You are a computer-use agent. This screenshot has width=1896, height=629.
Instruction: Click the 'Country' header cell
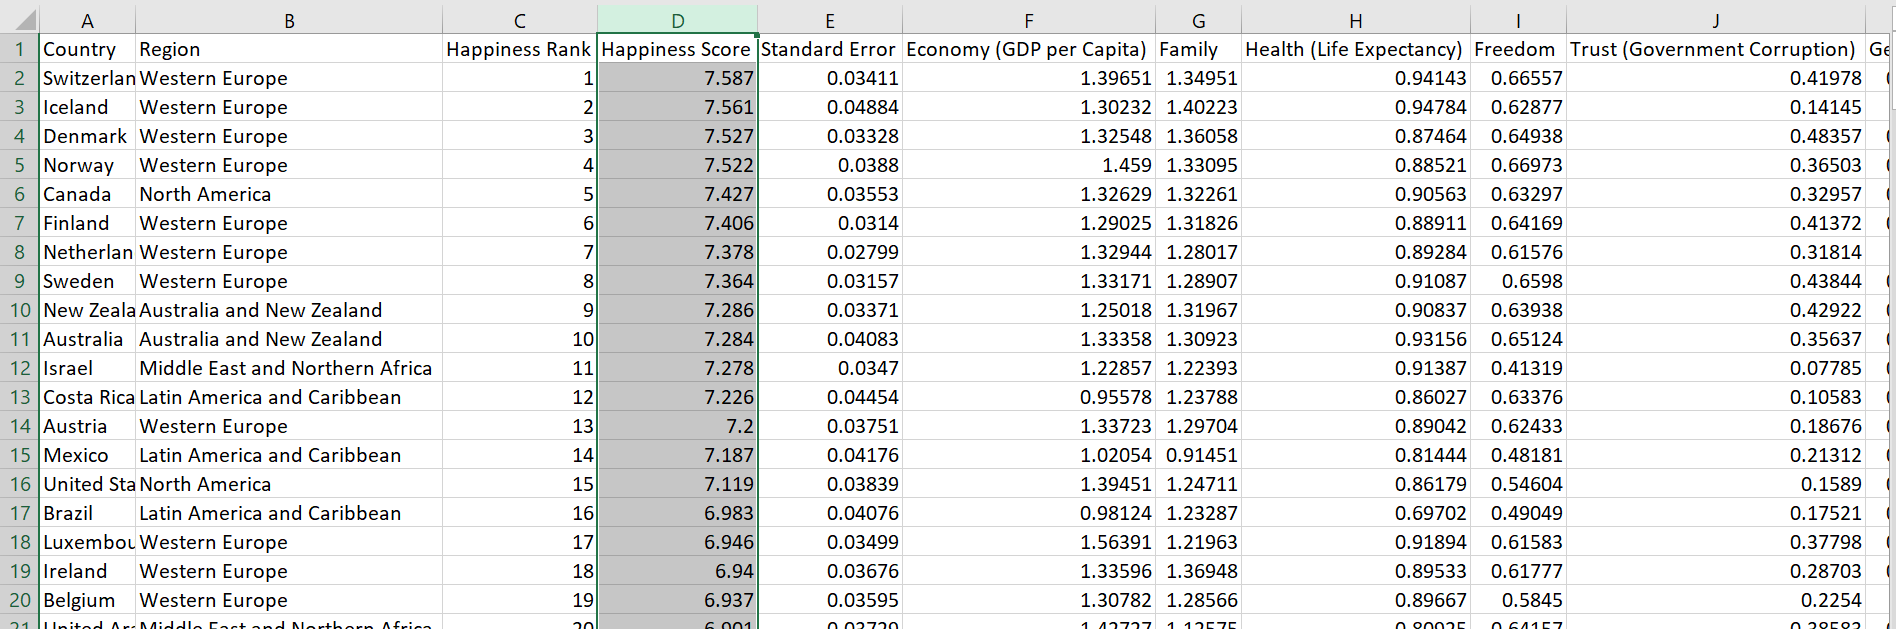[87, 49]
